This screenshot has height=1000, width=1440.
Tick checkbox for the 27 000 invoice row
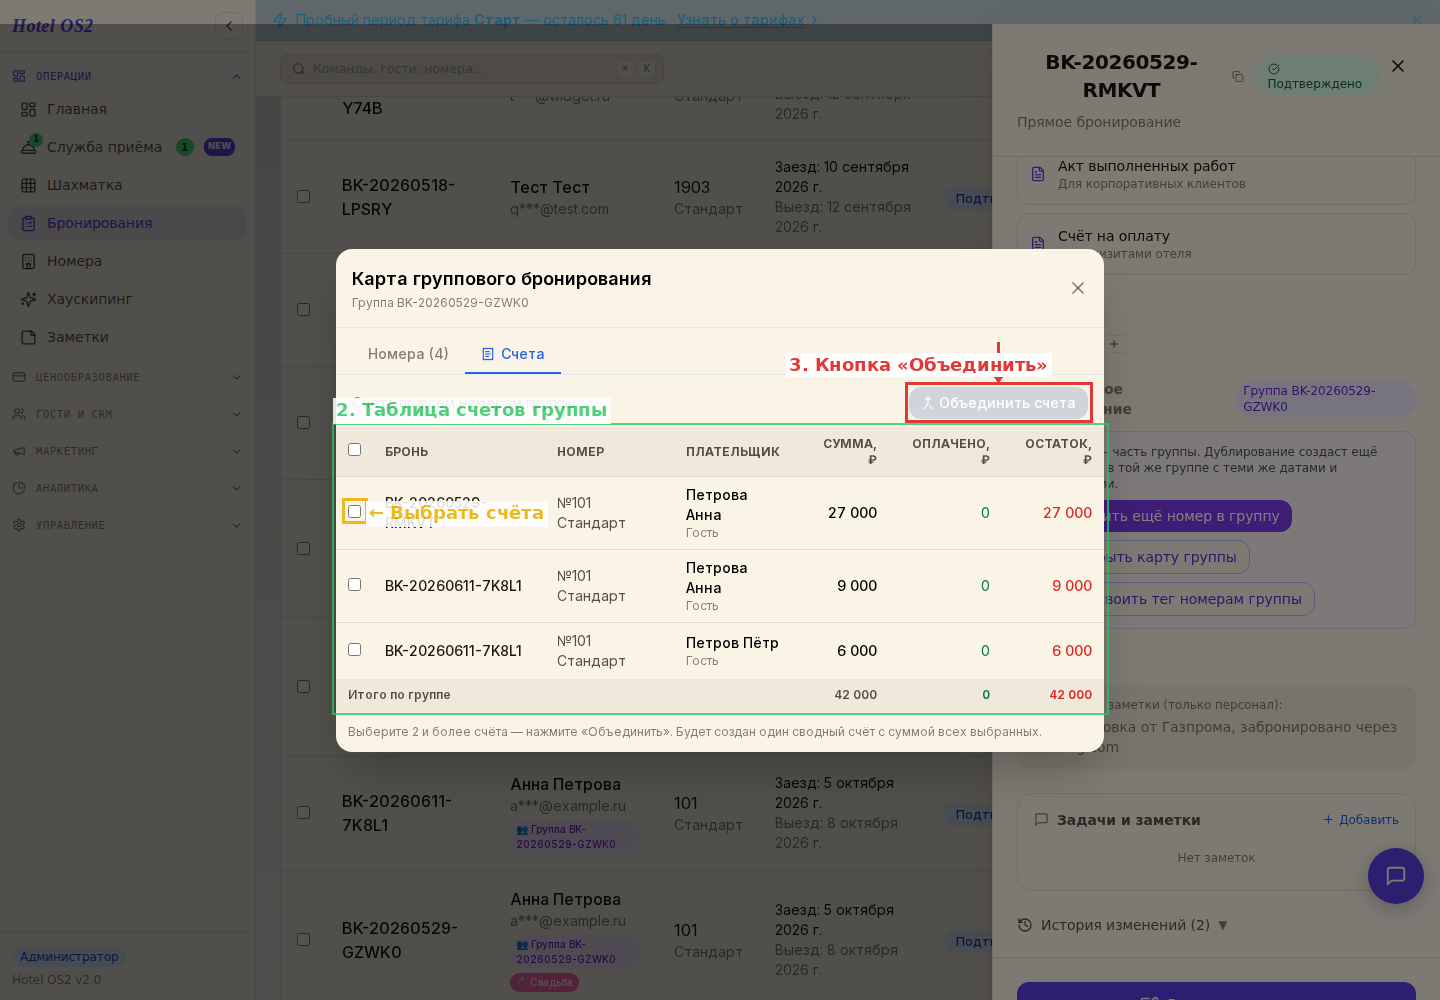[354, 512]
